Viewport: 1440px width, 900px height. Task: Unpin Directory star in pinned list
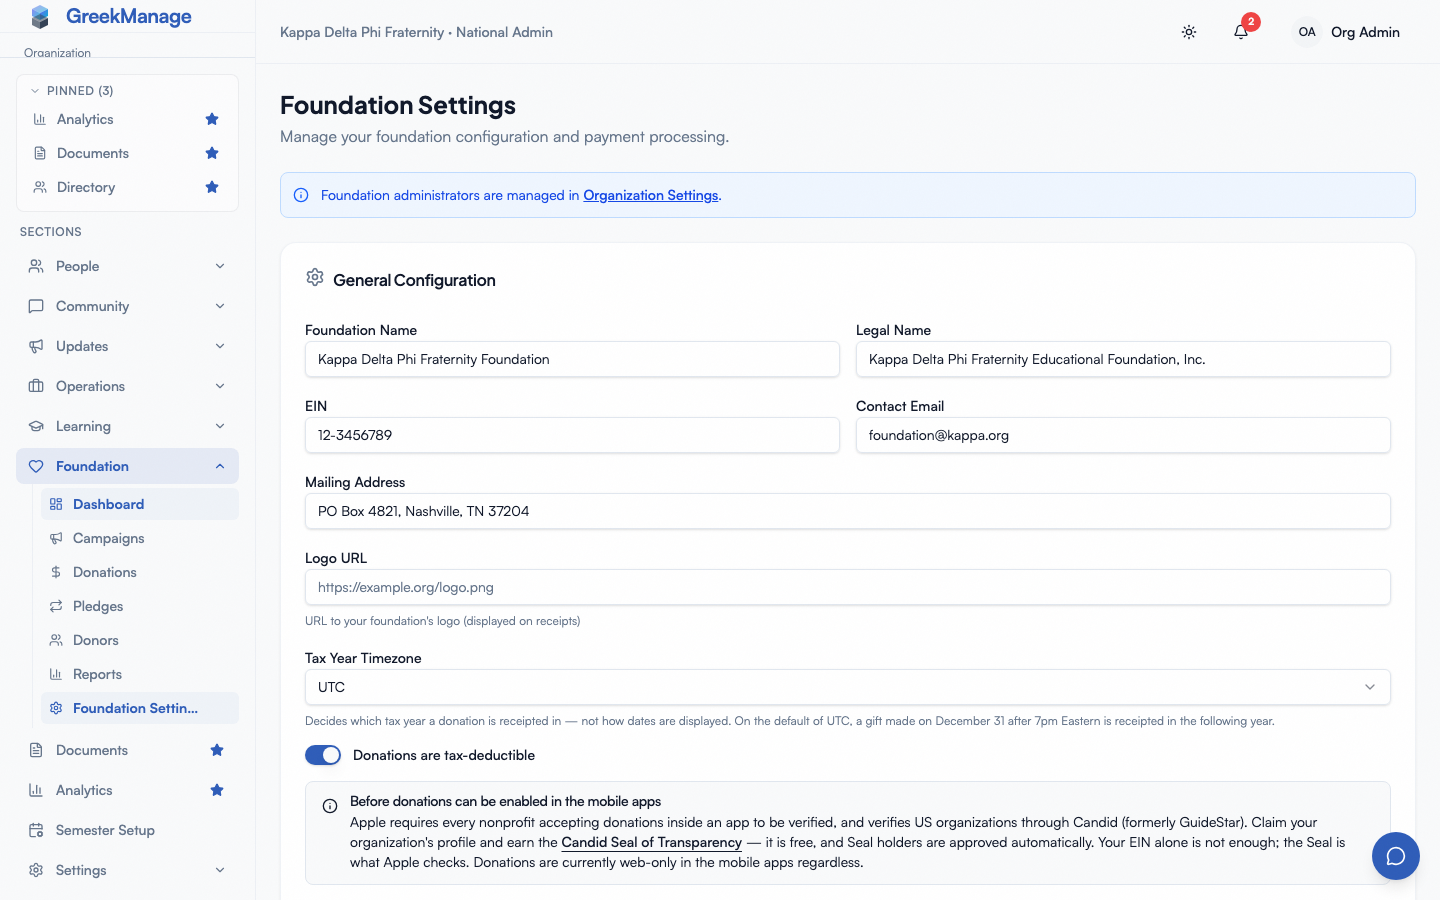pyautogui.click(x=212, y=187)
